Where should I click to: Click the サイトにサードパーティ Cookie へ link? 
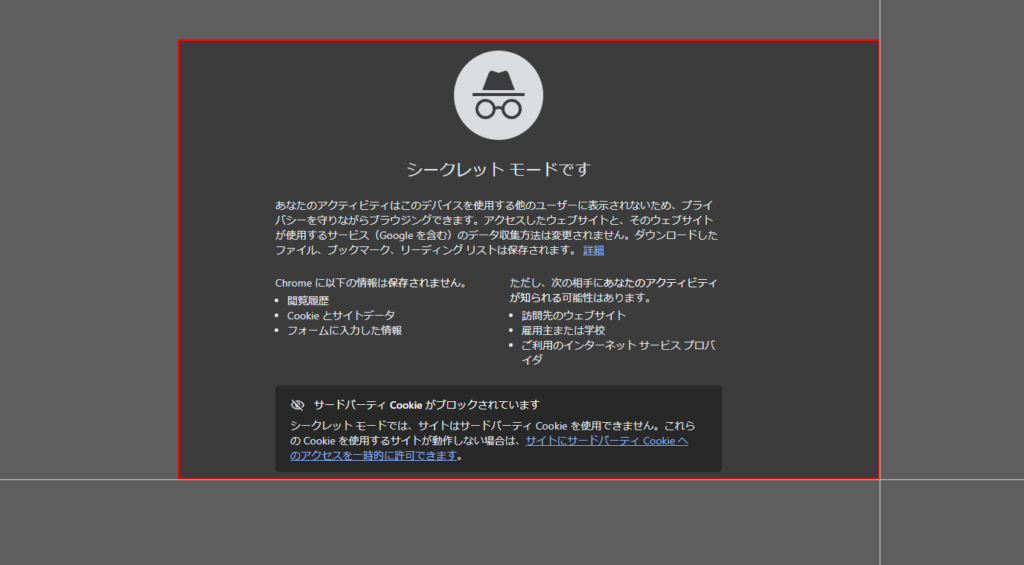607,440
